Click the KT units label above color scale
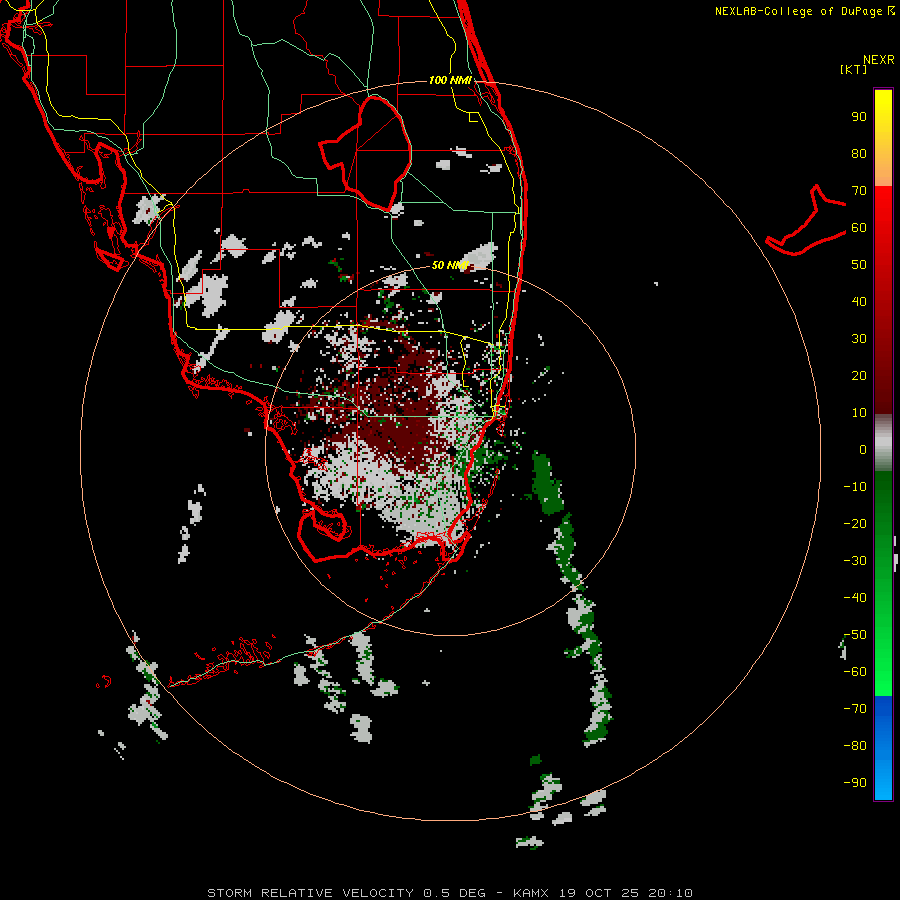 pos(853,69)
